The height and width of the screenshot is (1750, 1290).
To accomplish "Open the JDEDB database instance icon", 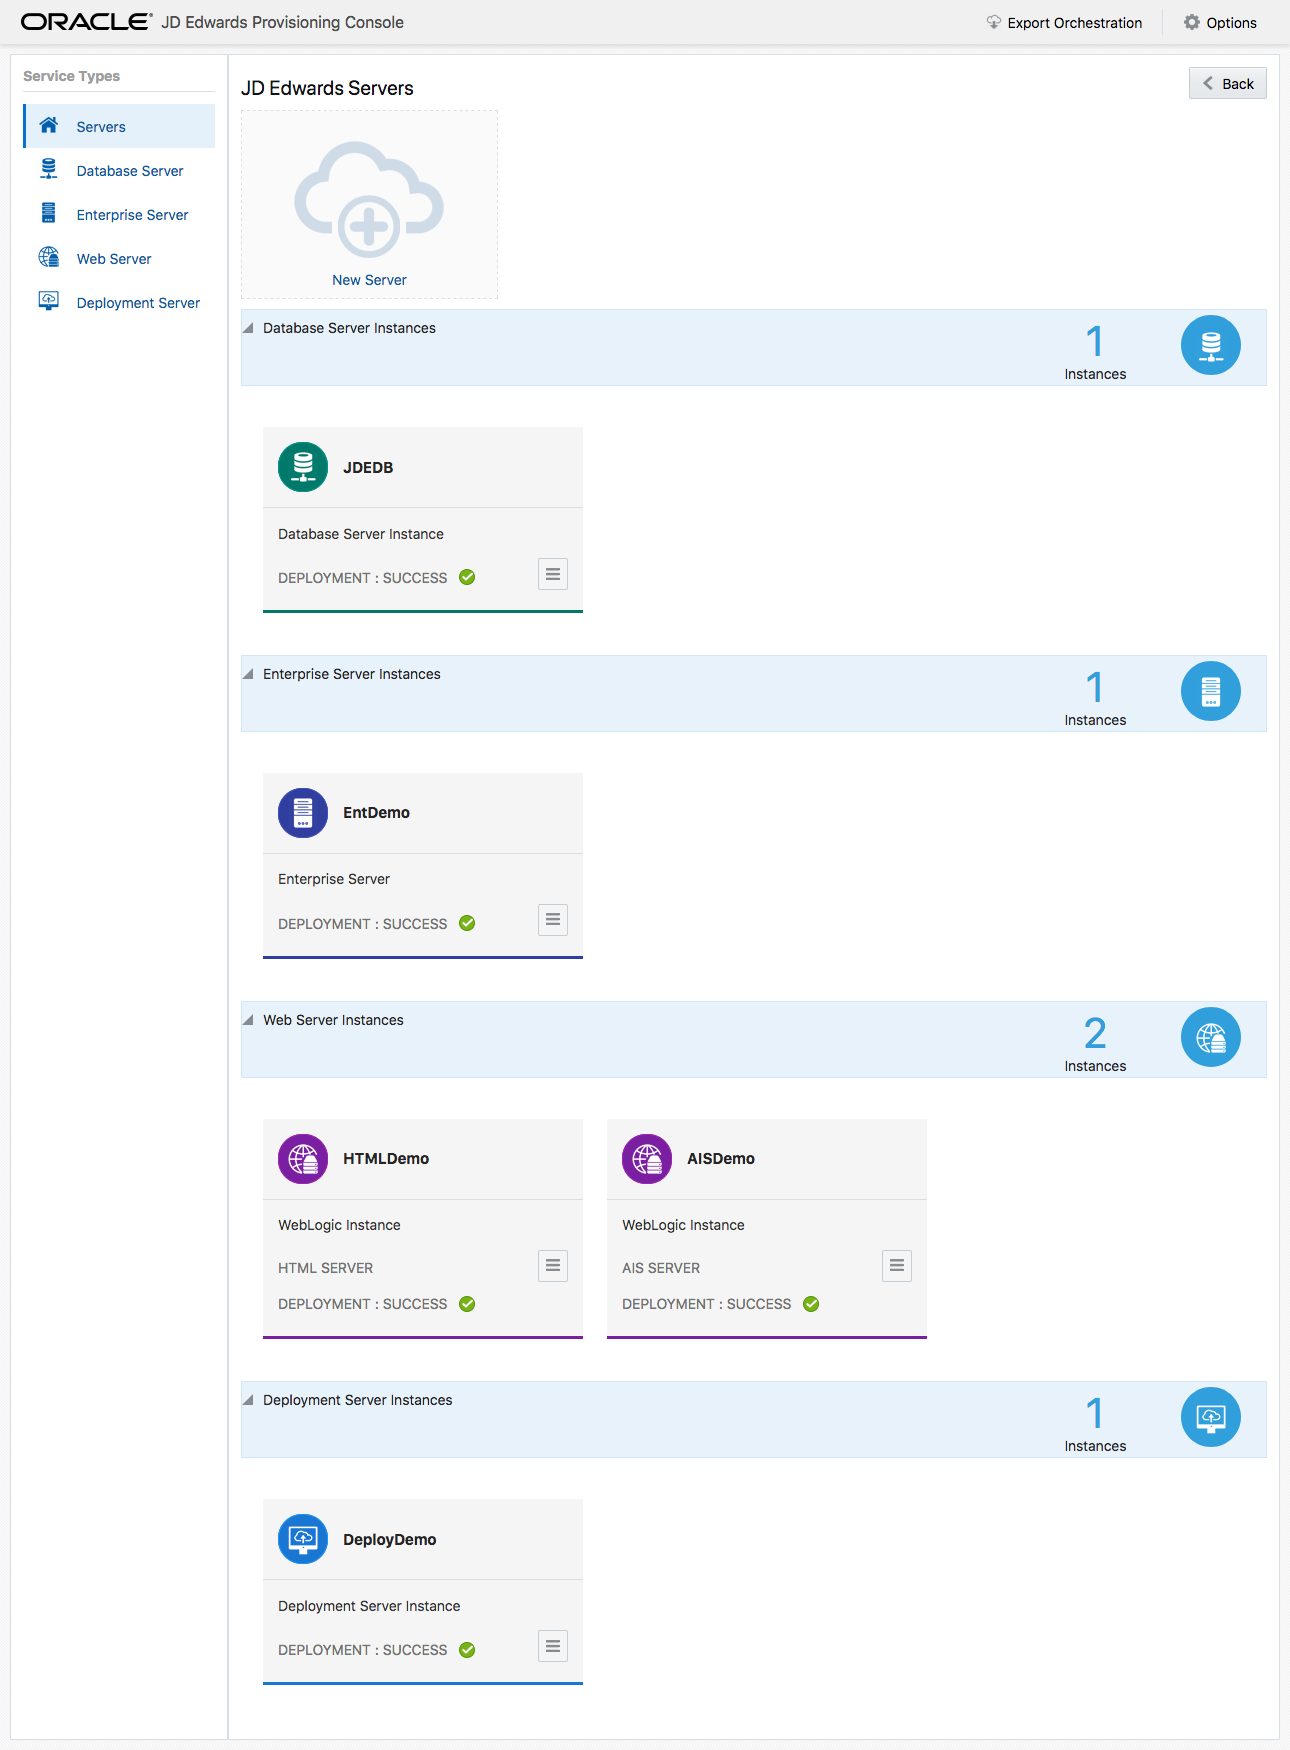I will (x=303, y=467).
